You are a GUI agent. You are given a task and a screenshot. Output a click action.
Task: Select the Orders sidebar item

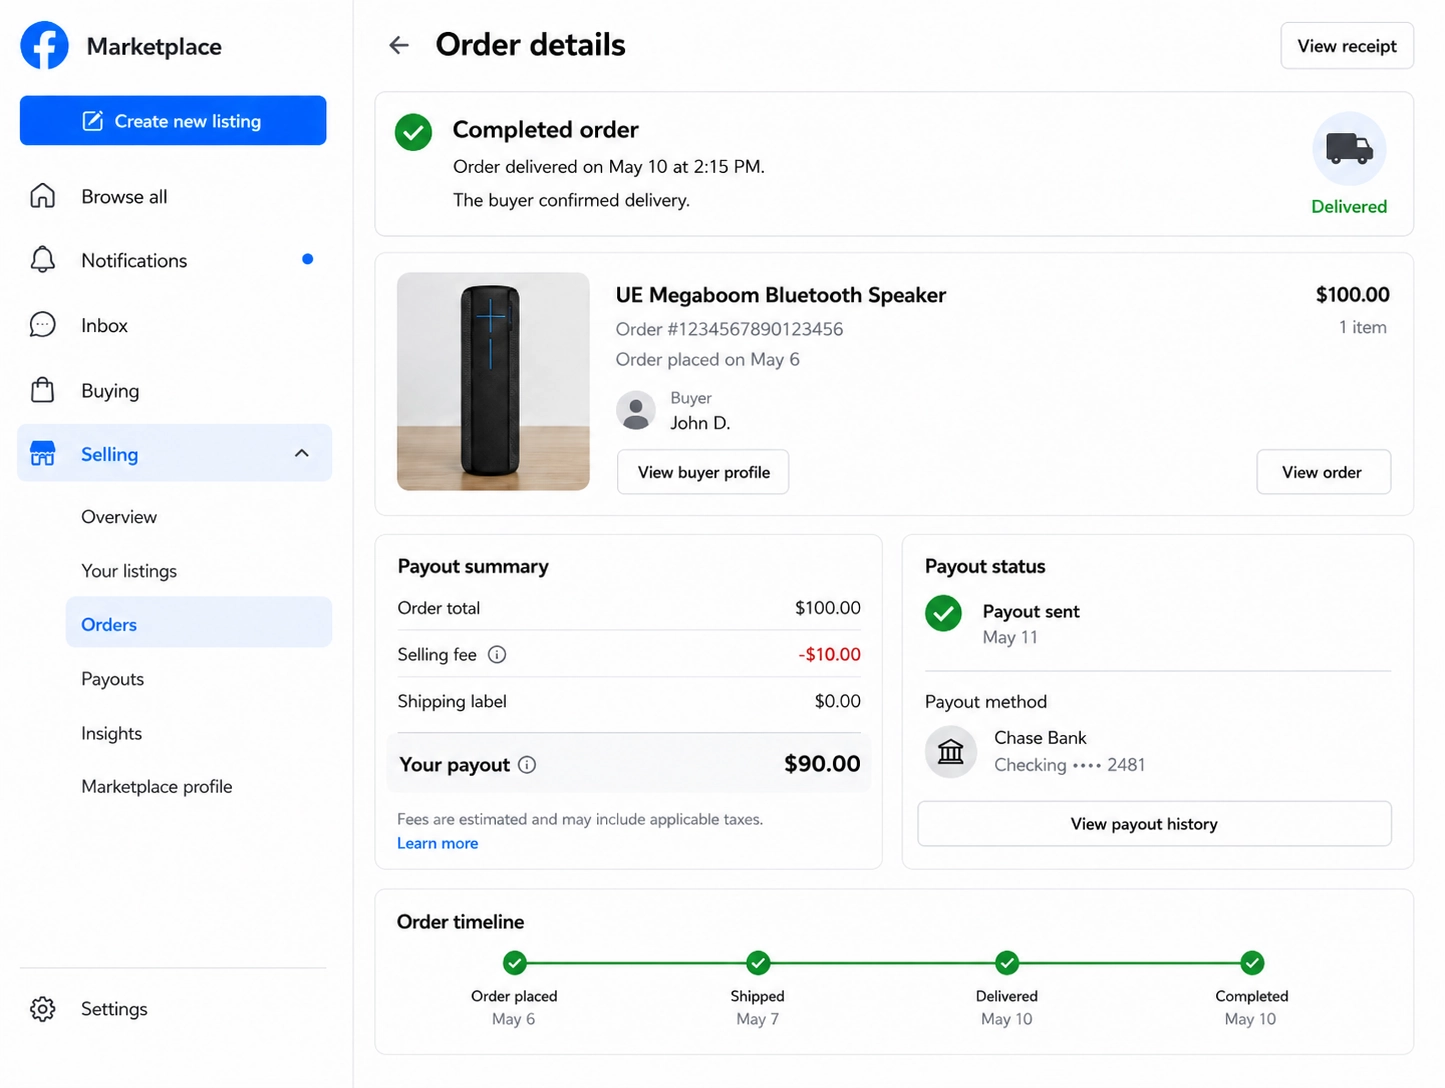(x=199, y=623)
